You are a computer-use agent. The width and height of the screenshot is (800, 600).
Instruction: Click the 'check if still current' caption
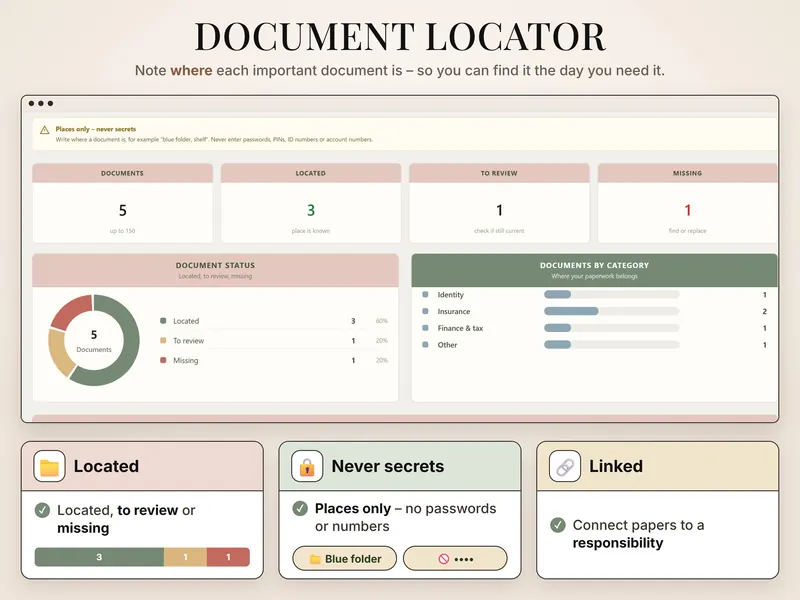click(x=499, y=231)
